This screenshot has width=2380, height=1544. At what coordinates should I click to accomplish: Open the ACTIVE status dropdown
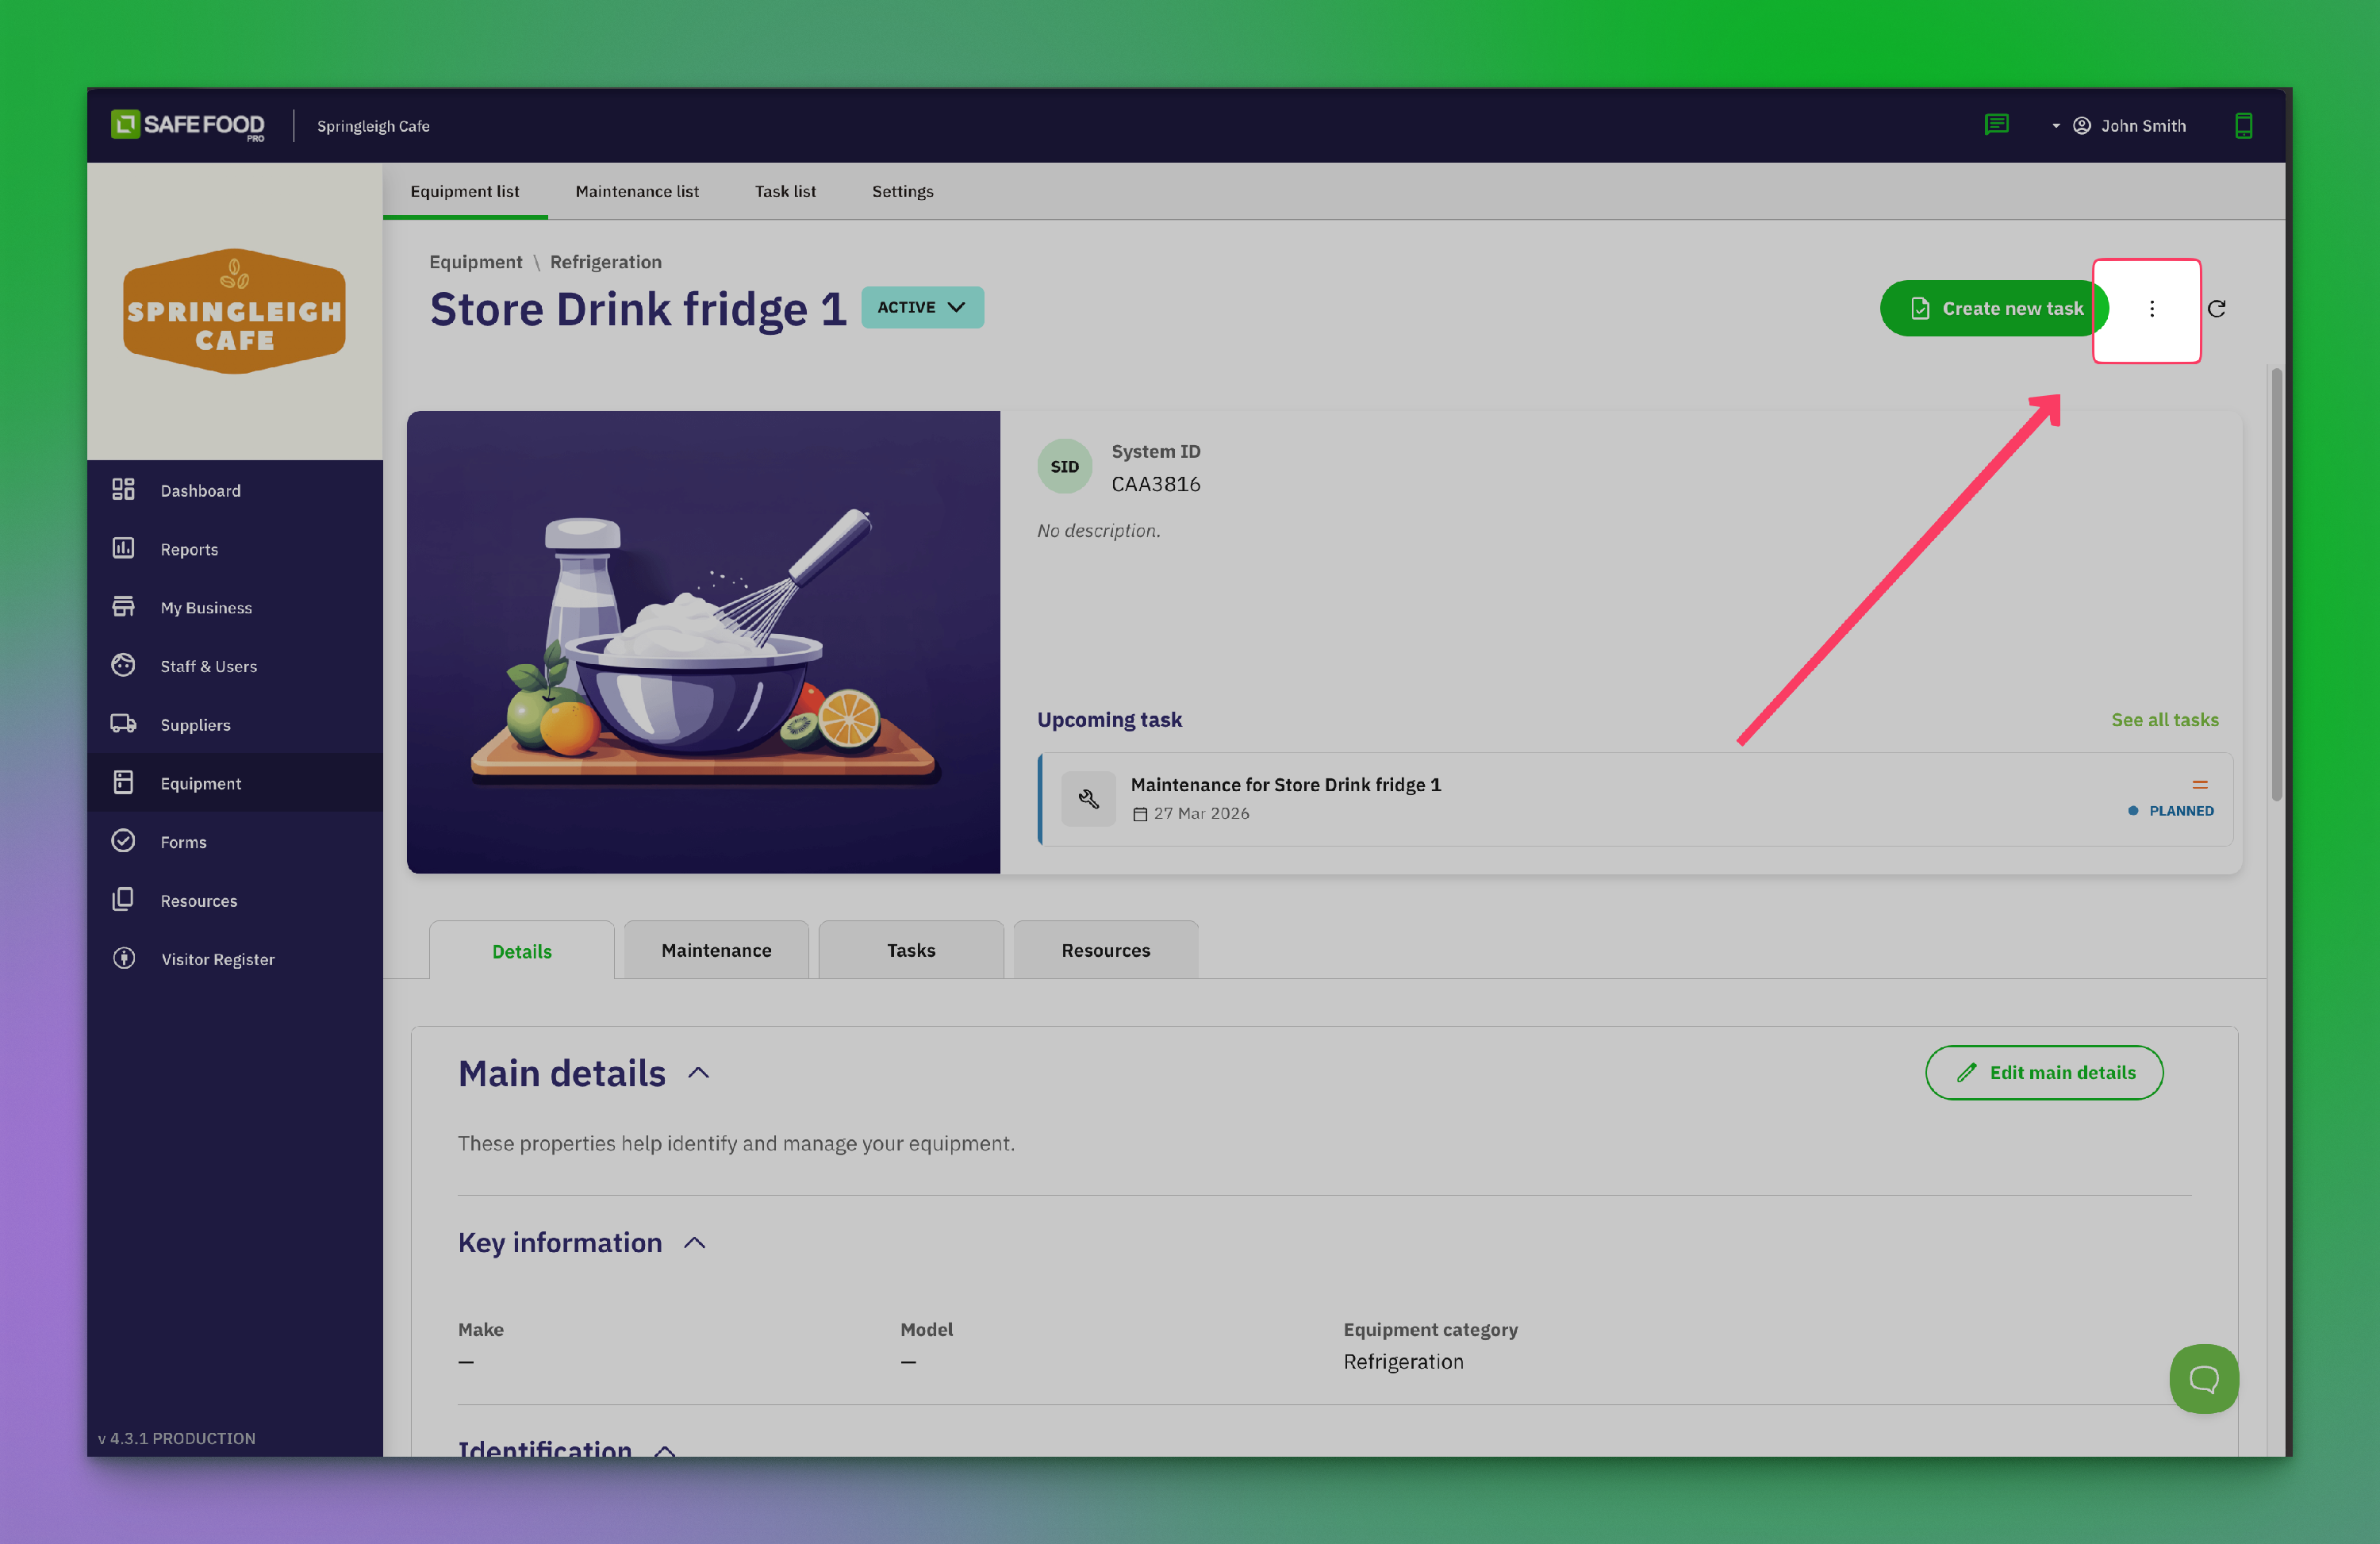[921, 307]
